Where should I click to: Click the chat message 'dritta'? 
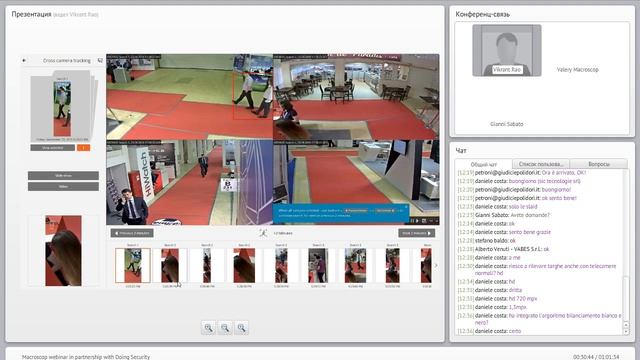pos(515,290)
